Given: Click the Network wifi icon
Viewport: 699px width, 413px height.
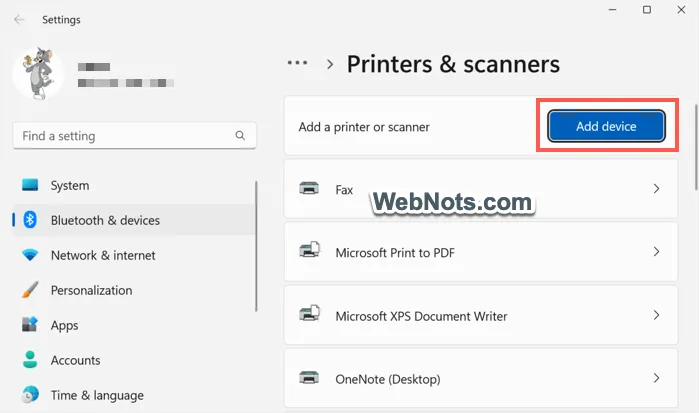Looking at the screenshot, I should [x=30, y=255].
